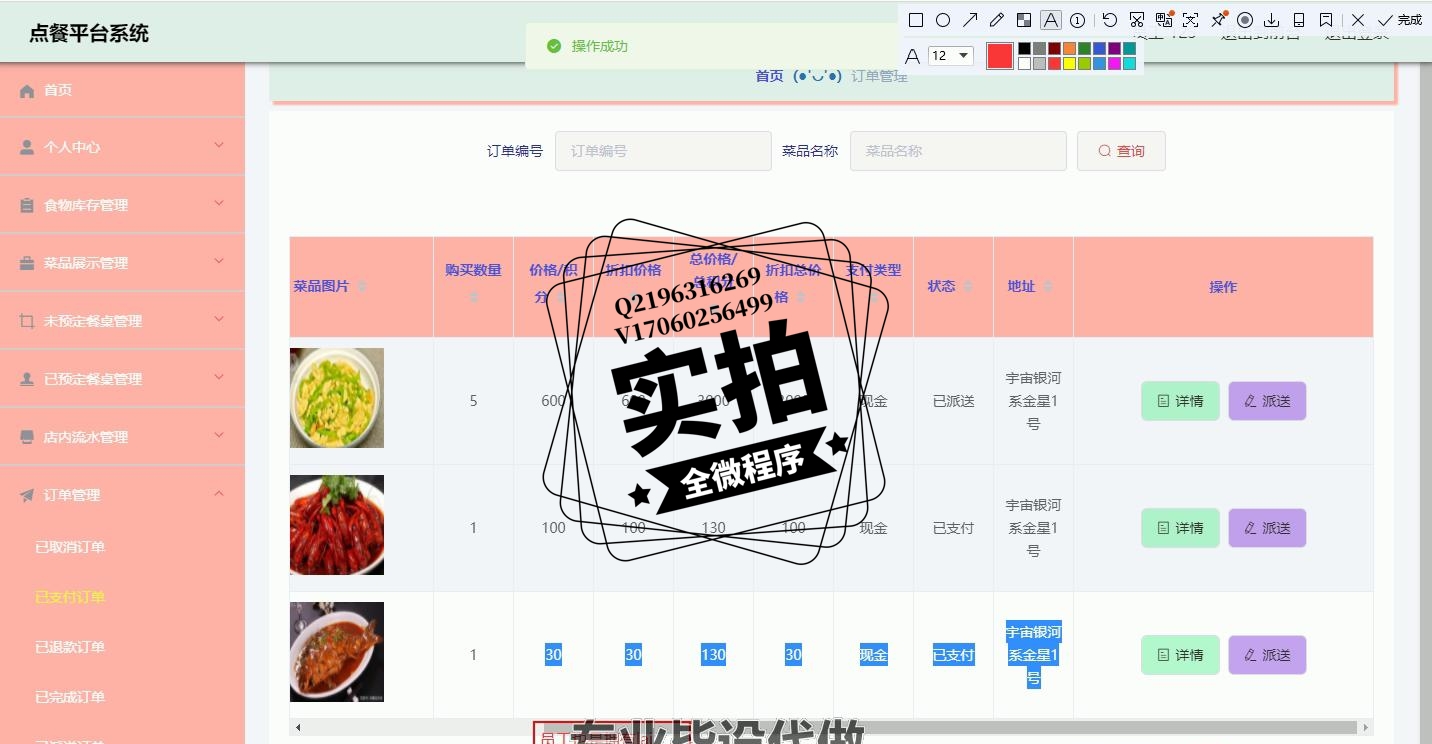Open the font size 12 dropdown
This screenshot has height=744, width=1432.
coord(951,56)
